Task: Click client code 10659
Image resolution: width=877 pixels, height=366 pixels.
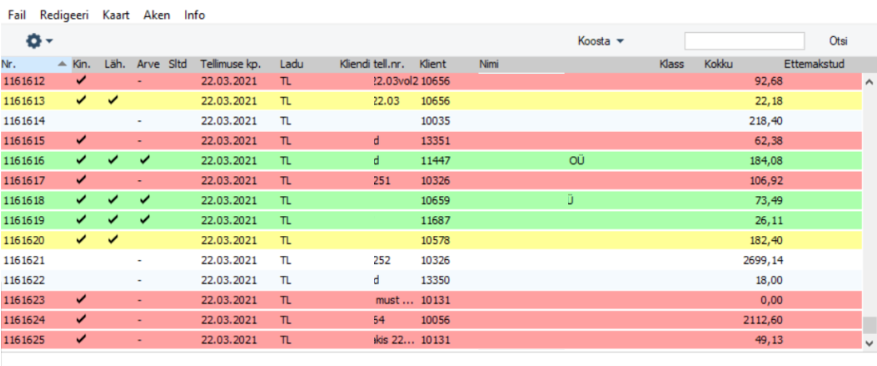Action: tap(435, 200)
